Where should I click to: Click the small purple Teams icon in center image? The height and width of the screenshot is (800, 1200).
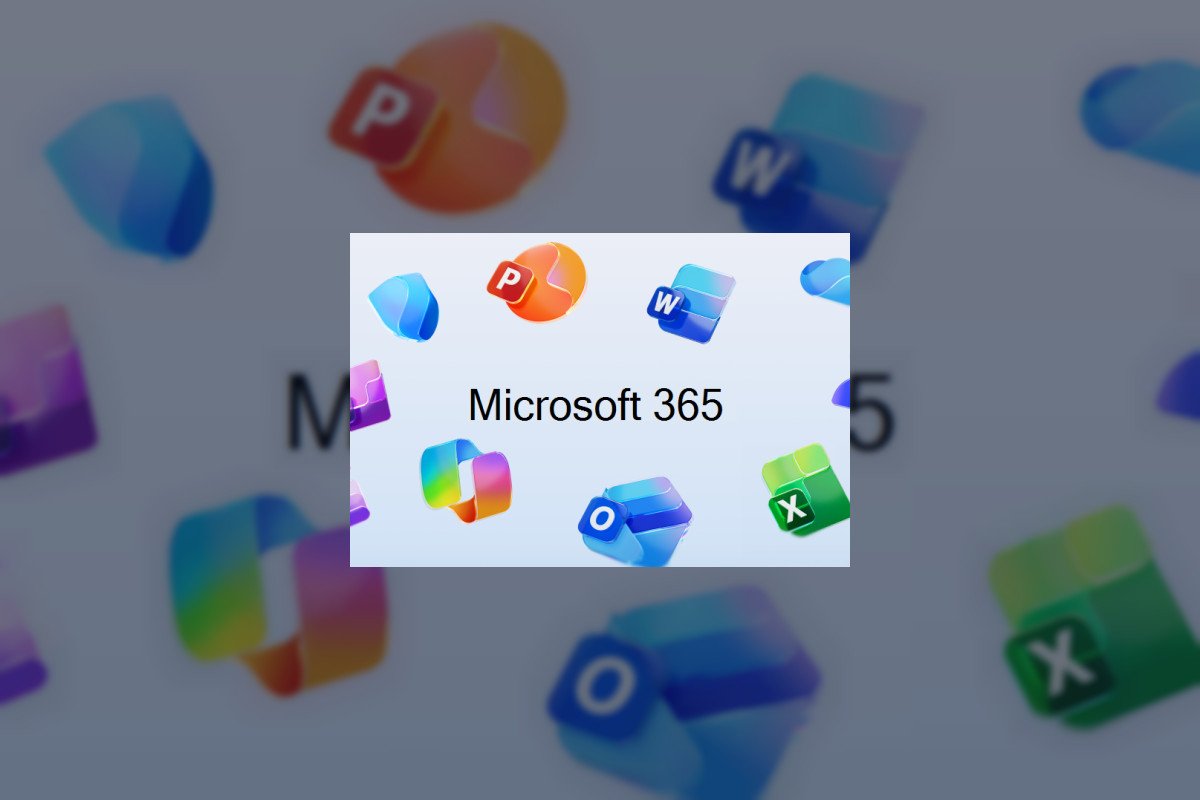[368, 395]
